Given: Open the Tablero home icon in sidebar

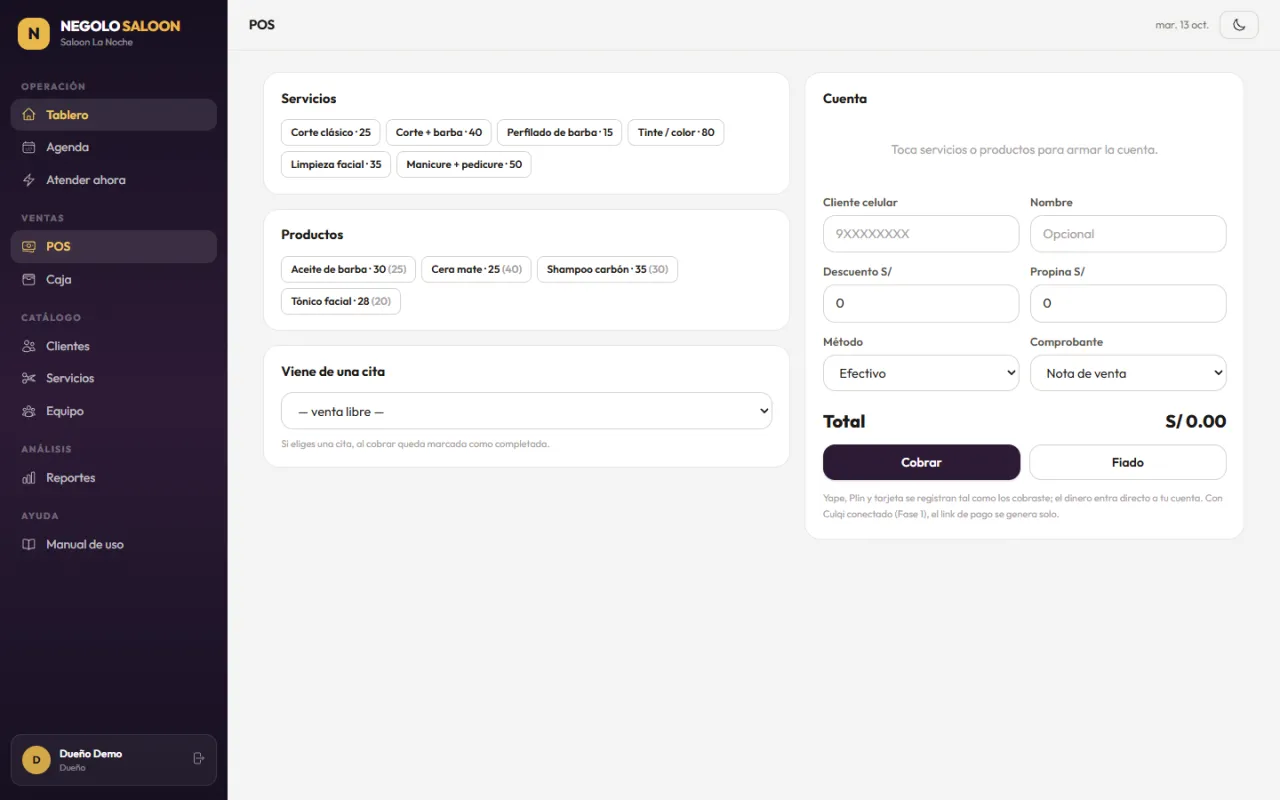Looking at the screenshot, I should click(29, 115).
